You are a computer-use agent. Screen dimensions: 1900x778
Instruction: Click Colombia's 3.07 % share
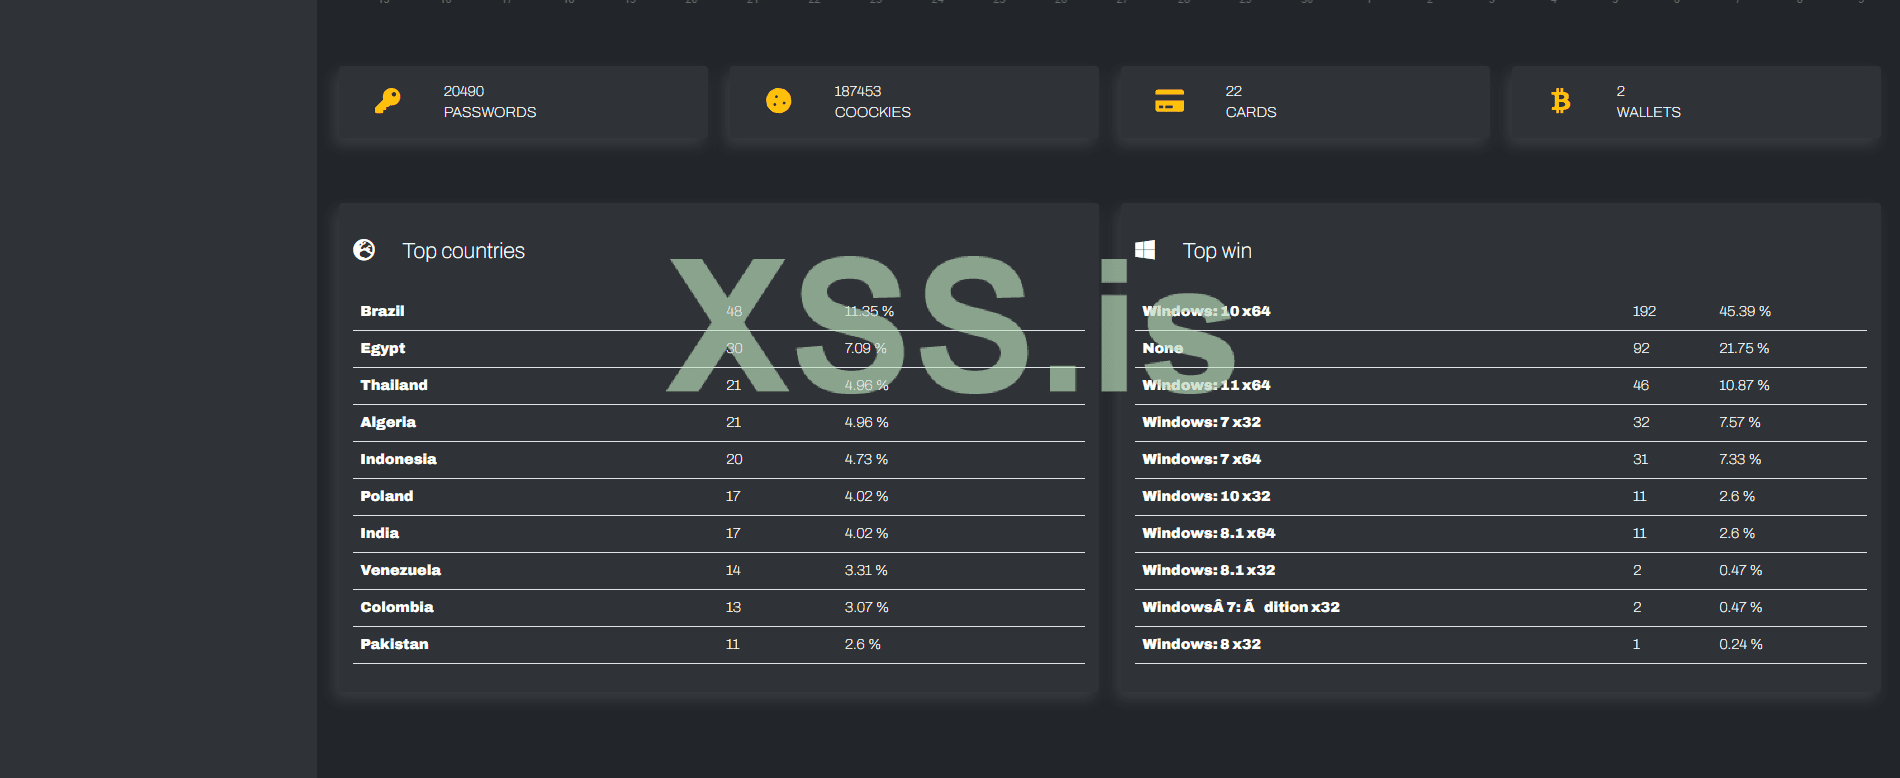867,607
